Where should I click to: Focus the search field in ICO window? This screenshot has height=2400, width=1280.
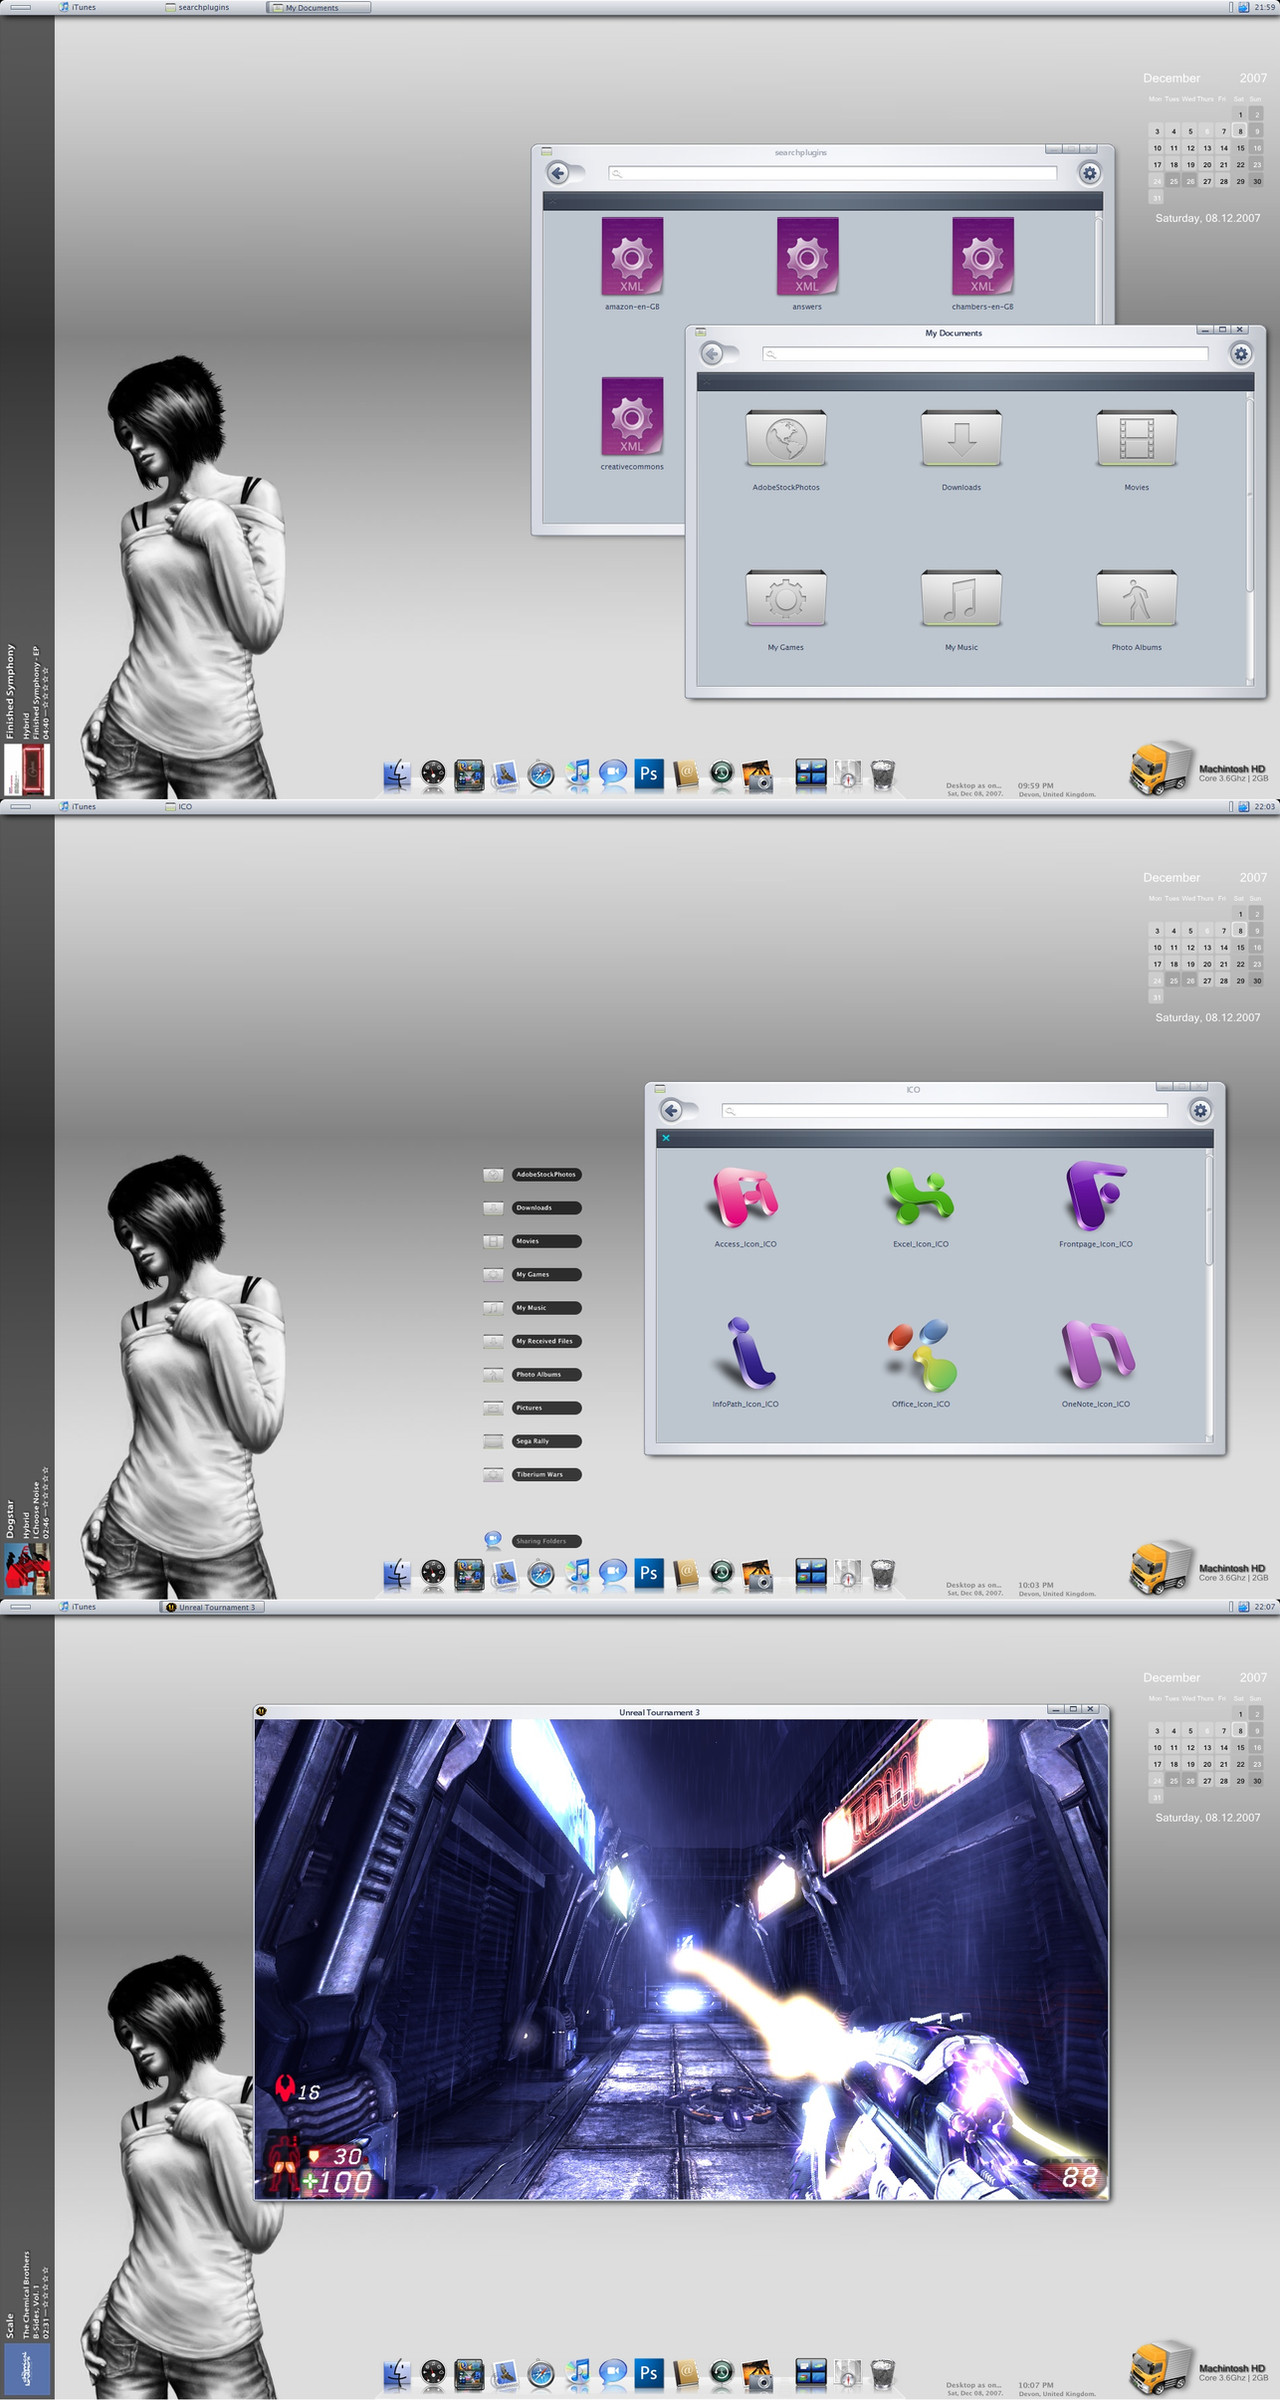(x=944, y=1110)
